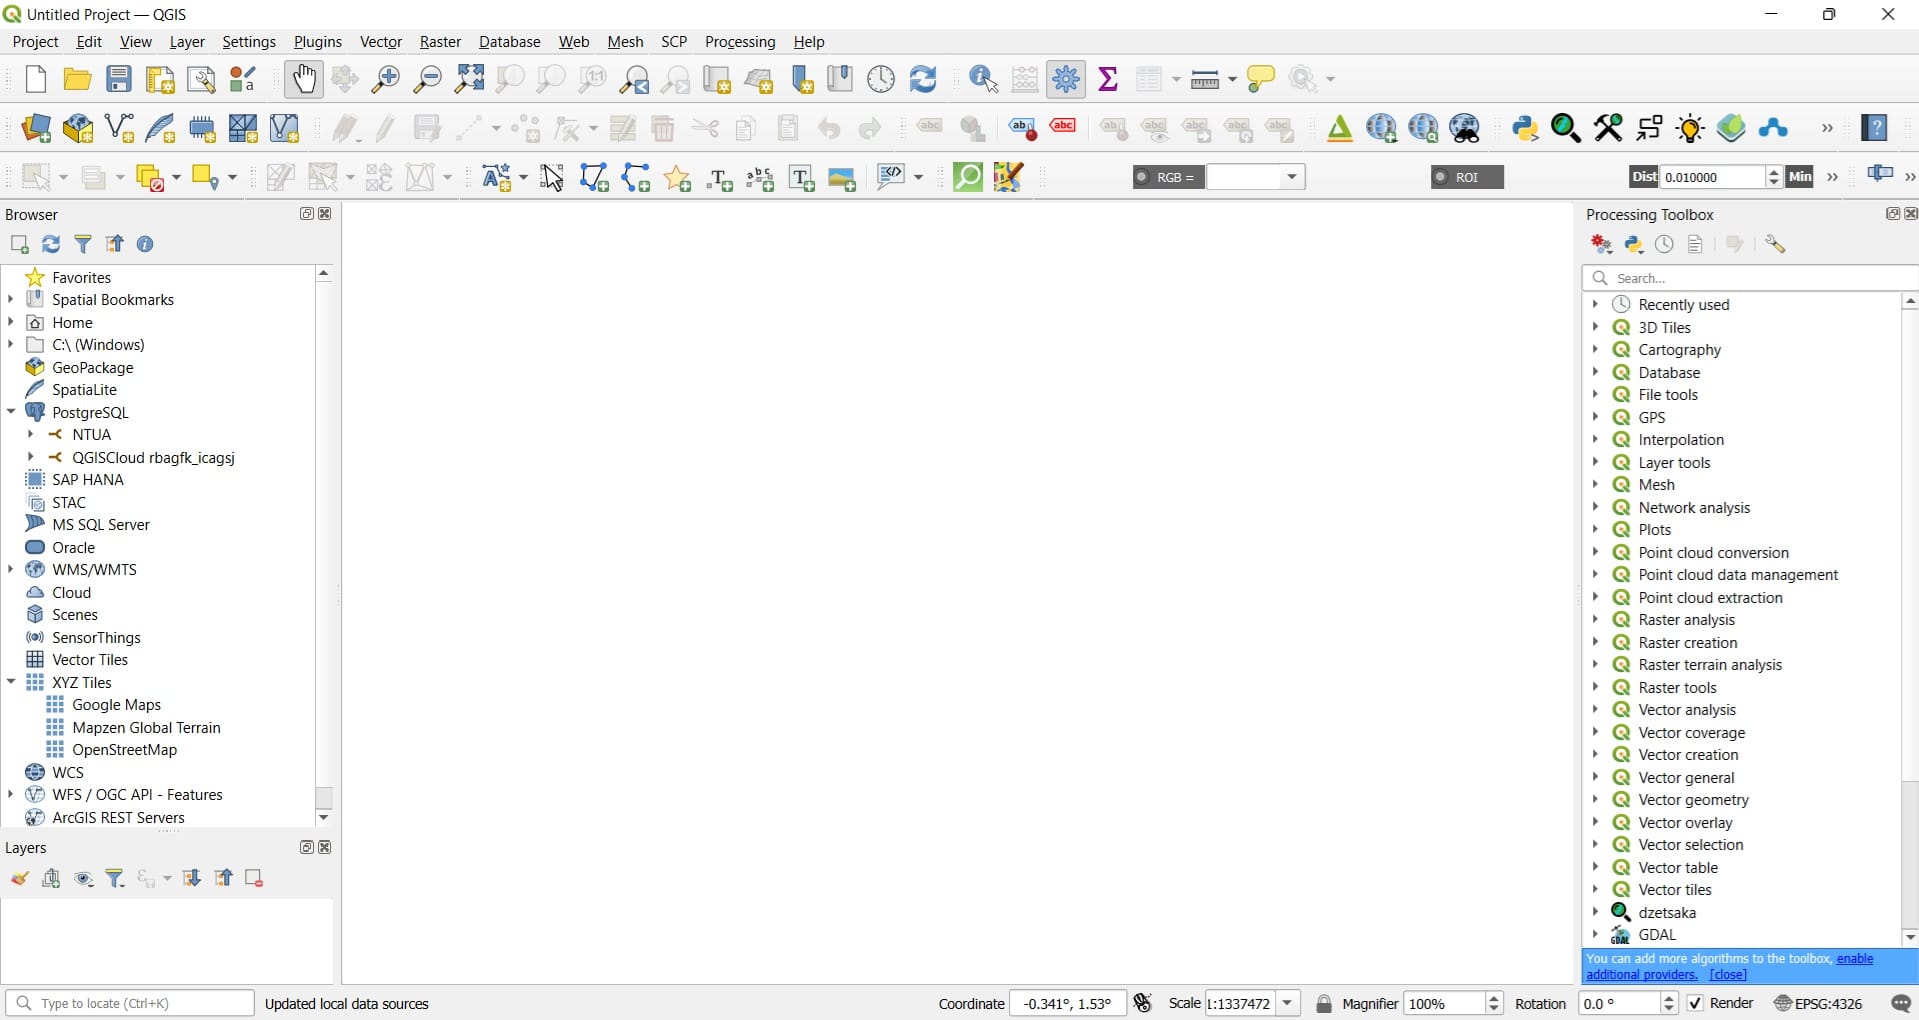Open the Project menu
The height and width of the screenshot is (1020, 1919).
click(x=35, y=42)
